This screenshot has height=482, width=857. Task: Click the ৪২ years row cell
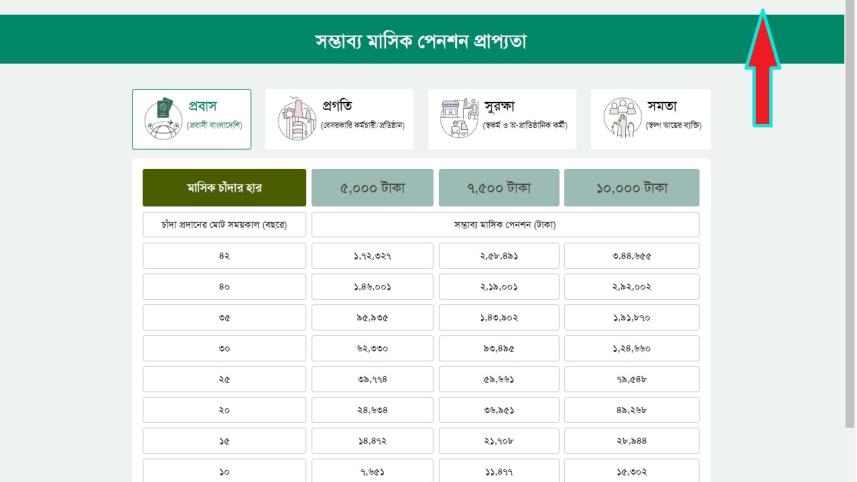click(224, 256)
